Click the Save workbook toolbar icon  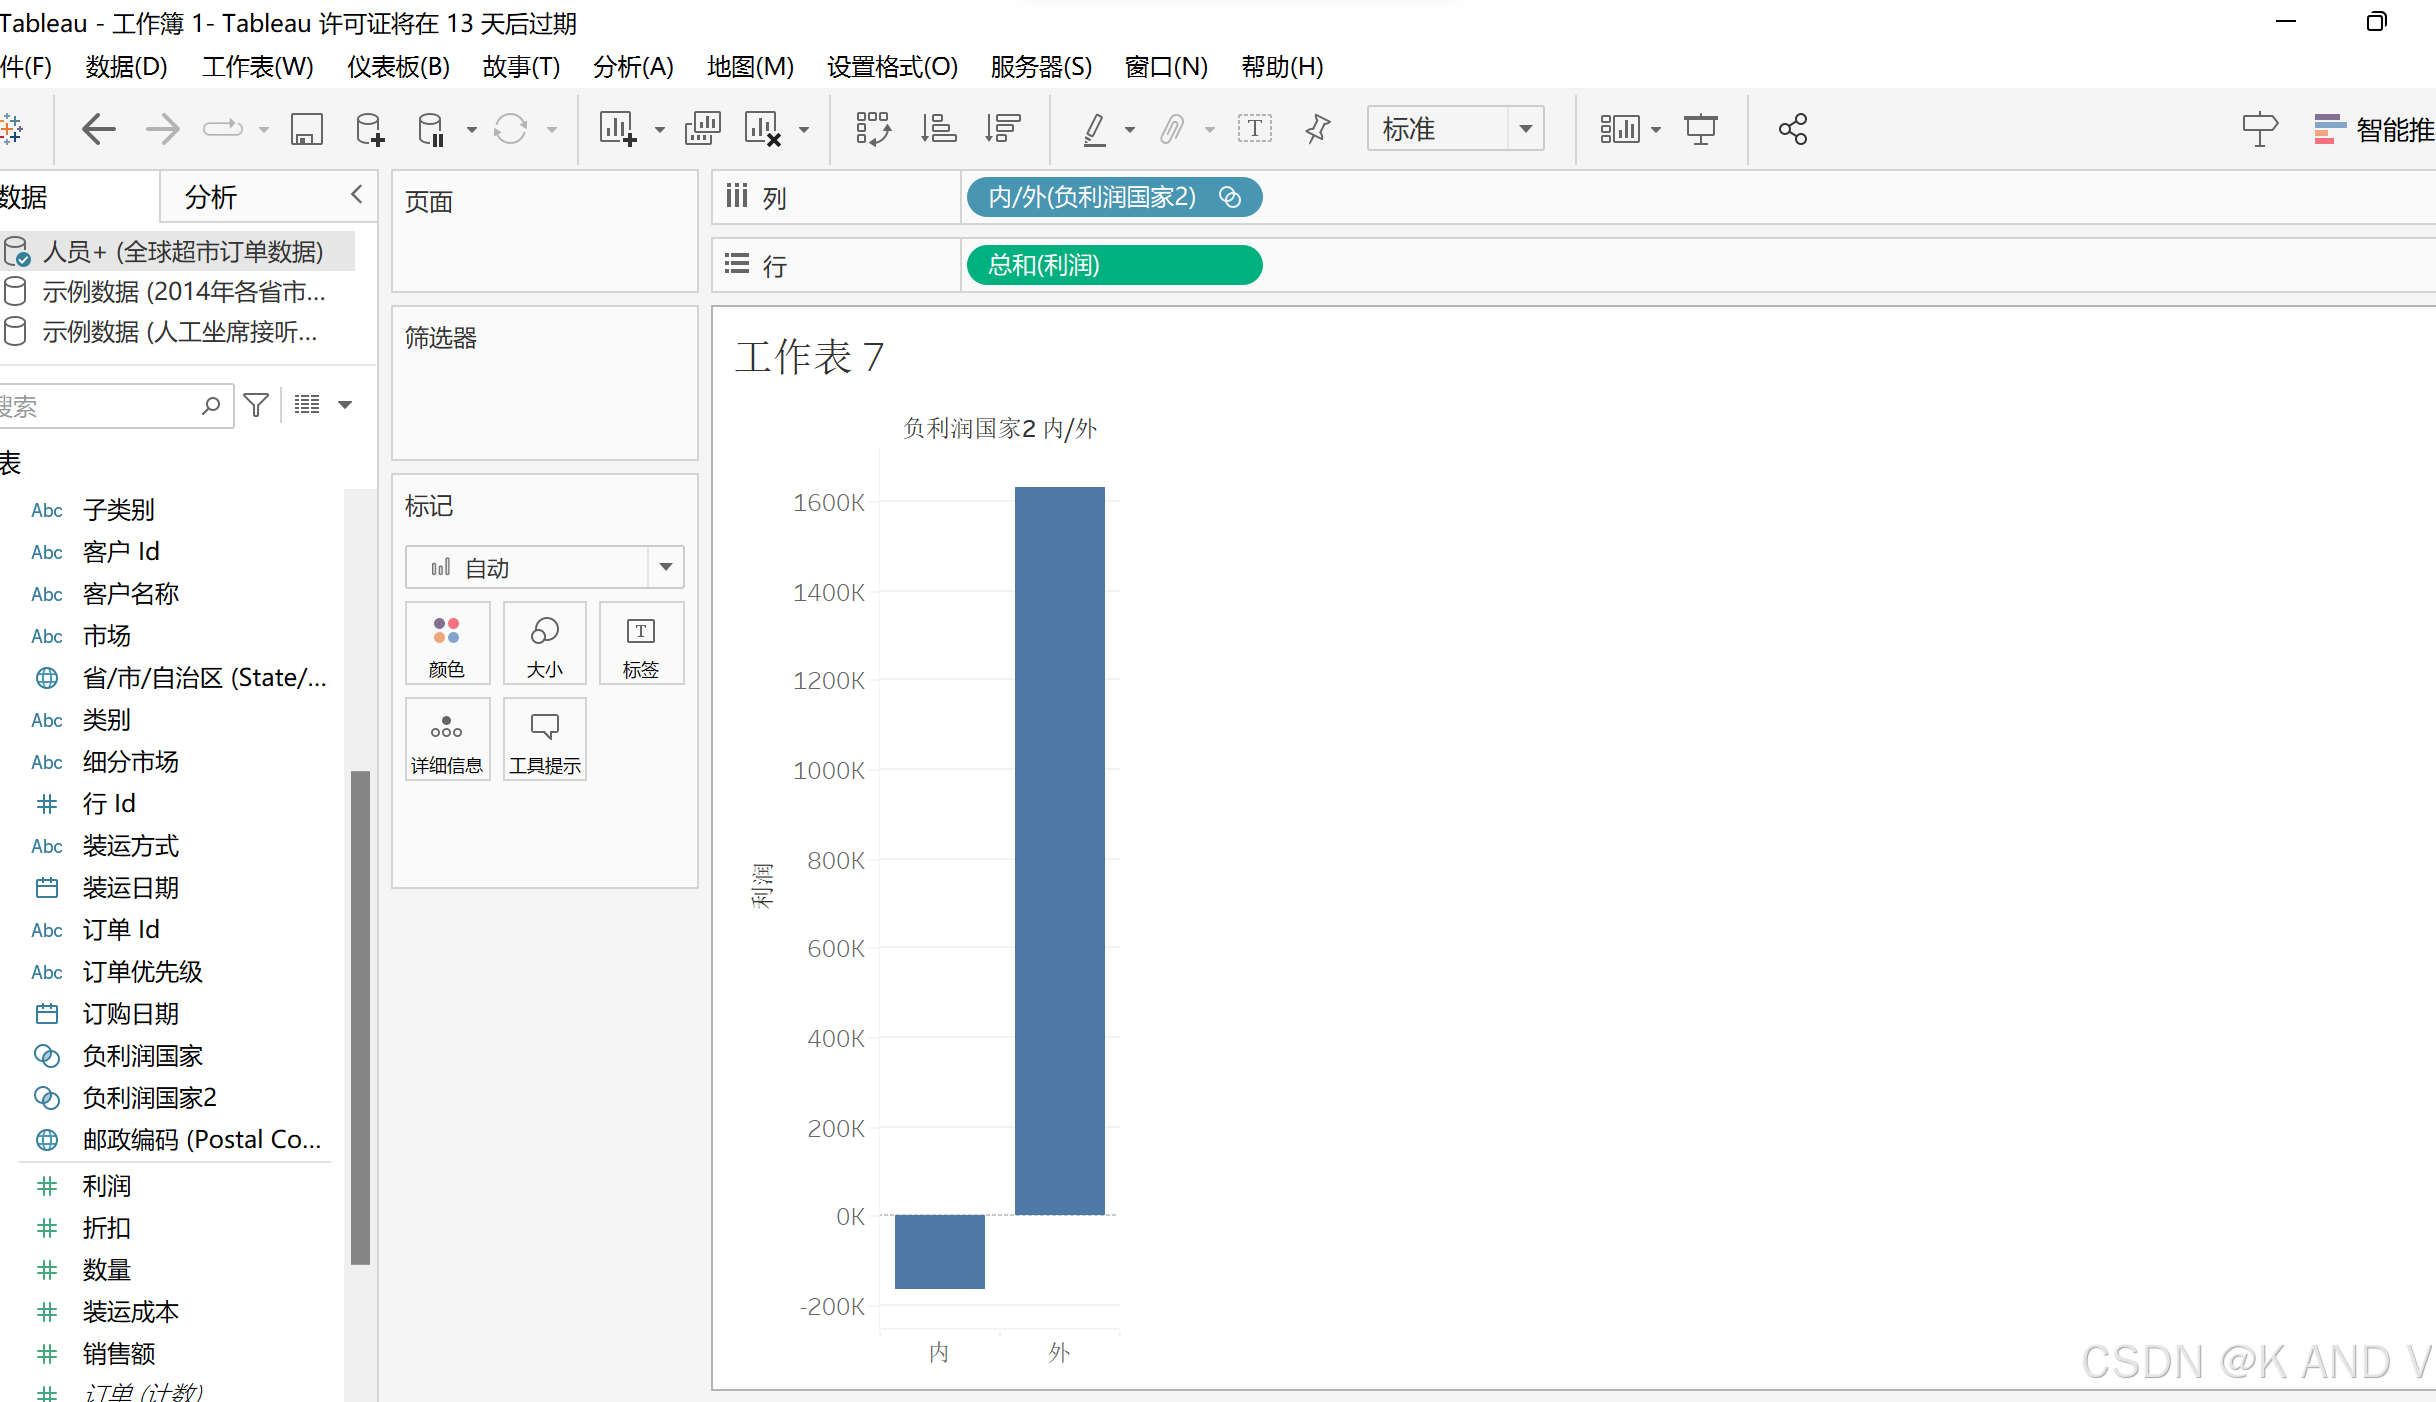click(x=306, y=129)
